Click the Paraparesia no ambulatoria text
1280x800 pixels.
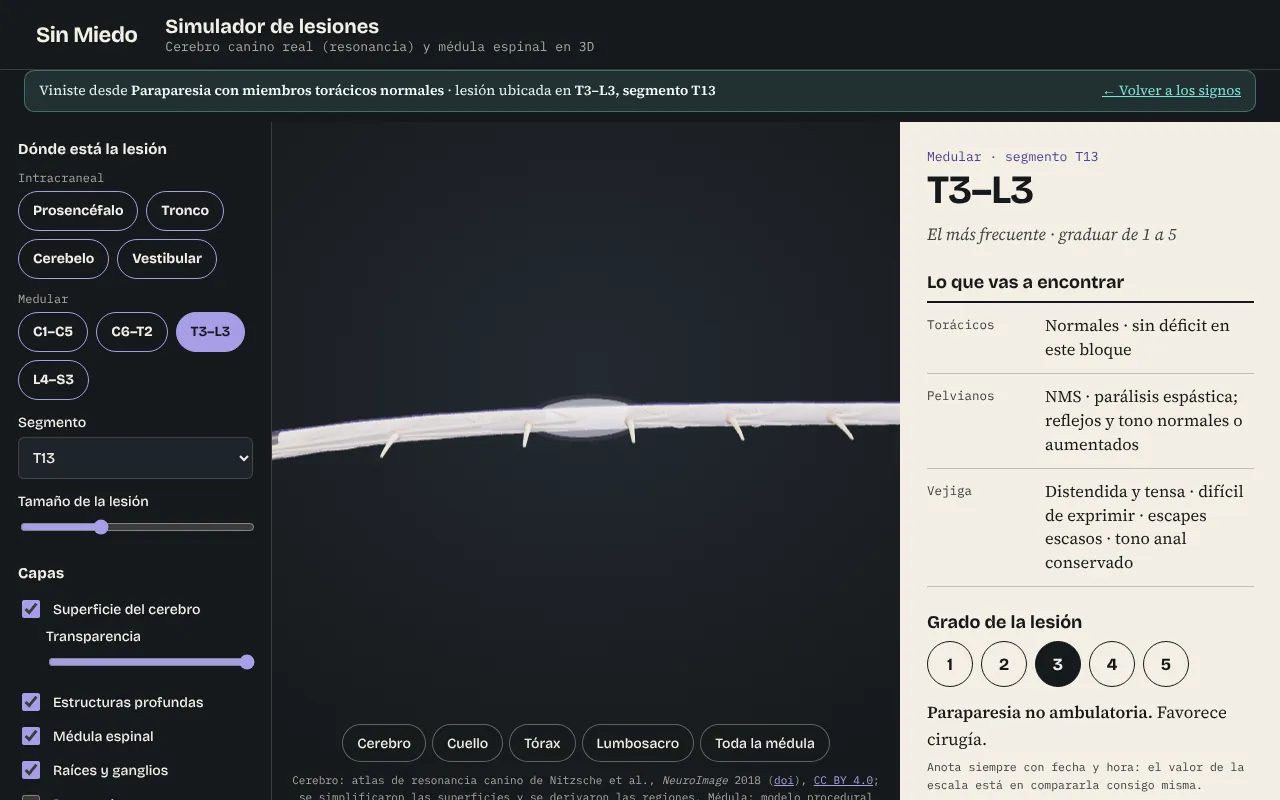click(x=1040, y=712)
